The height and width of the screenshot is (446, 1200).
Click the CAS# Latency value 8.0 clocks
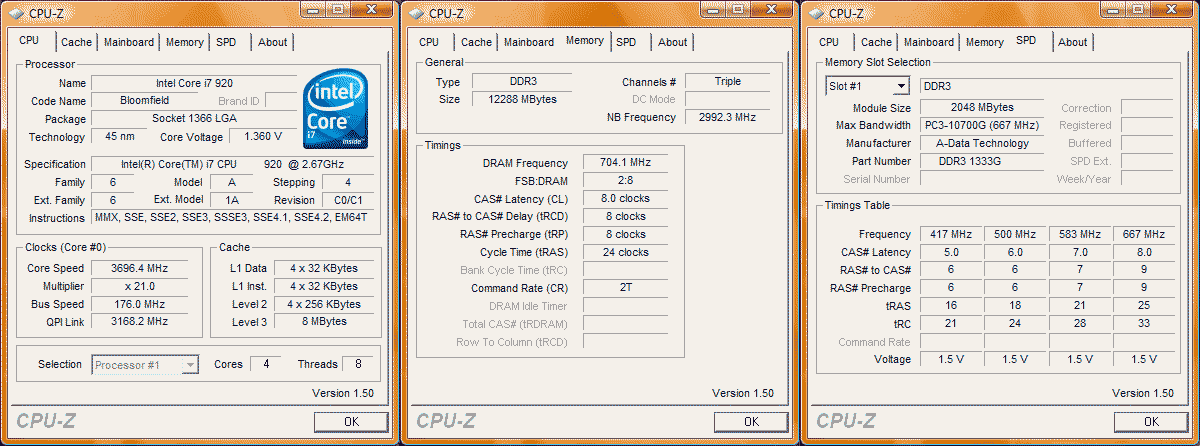click(626, 199)
